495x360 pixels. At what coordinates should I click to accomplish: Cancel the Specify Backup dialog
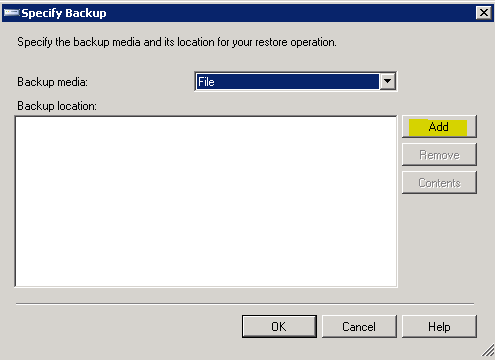pyautogui.click(x=359, y=327)
